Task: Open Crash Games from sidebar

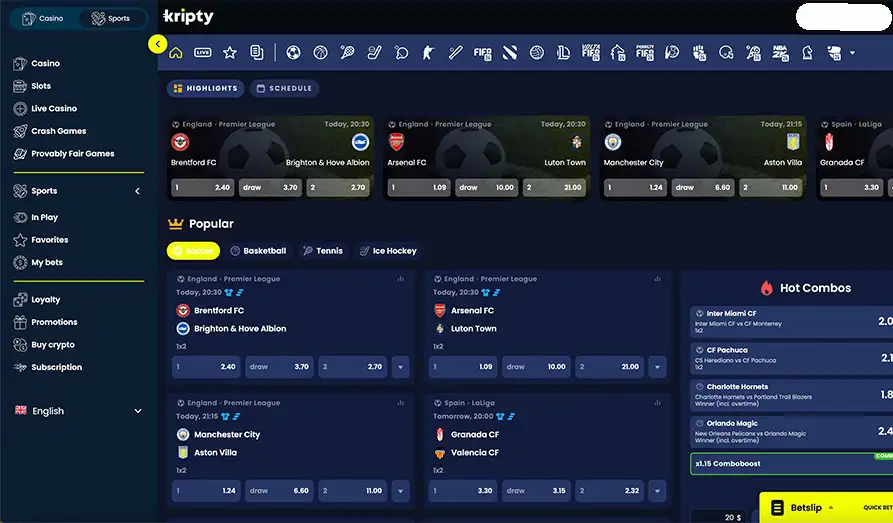Action: pyautogui.click(x=58, y=131)
